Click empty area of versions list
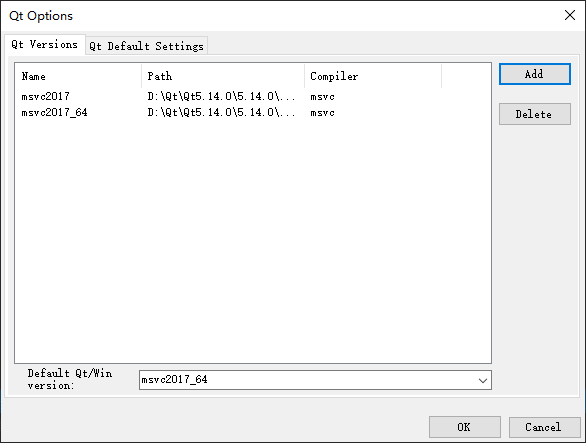 (x=253, y=239)
